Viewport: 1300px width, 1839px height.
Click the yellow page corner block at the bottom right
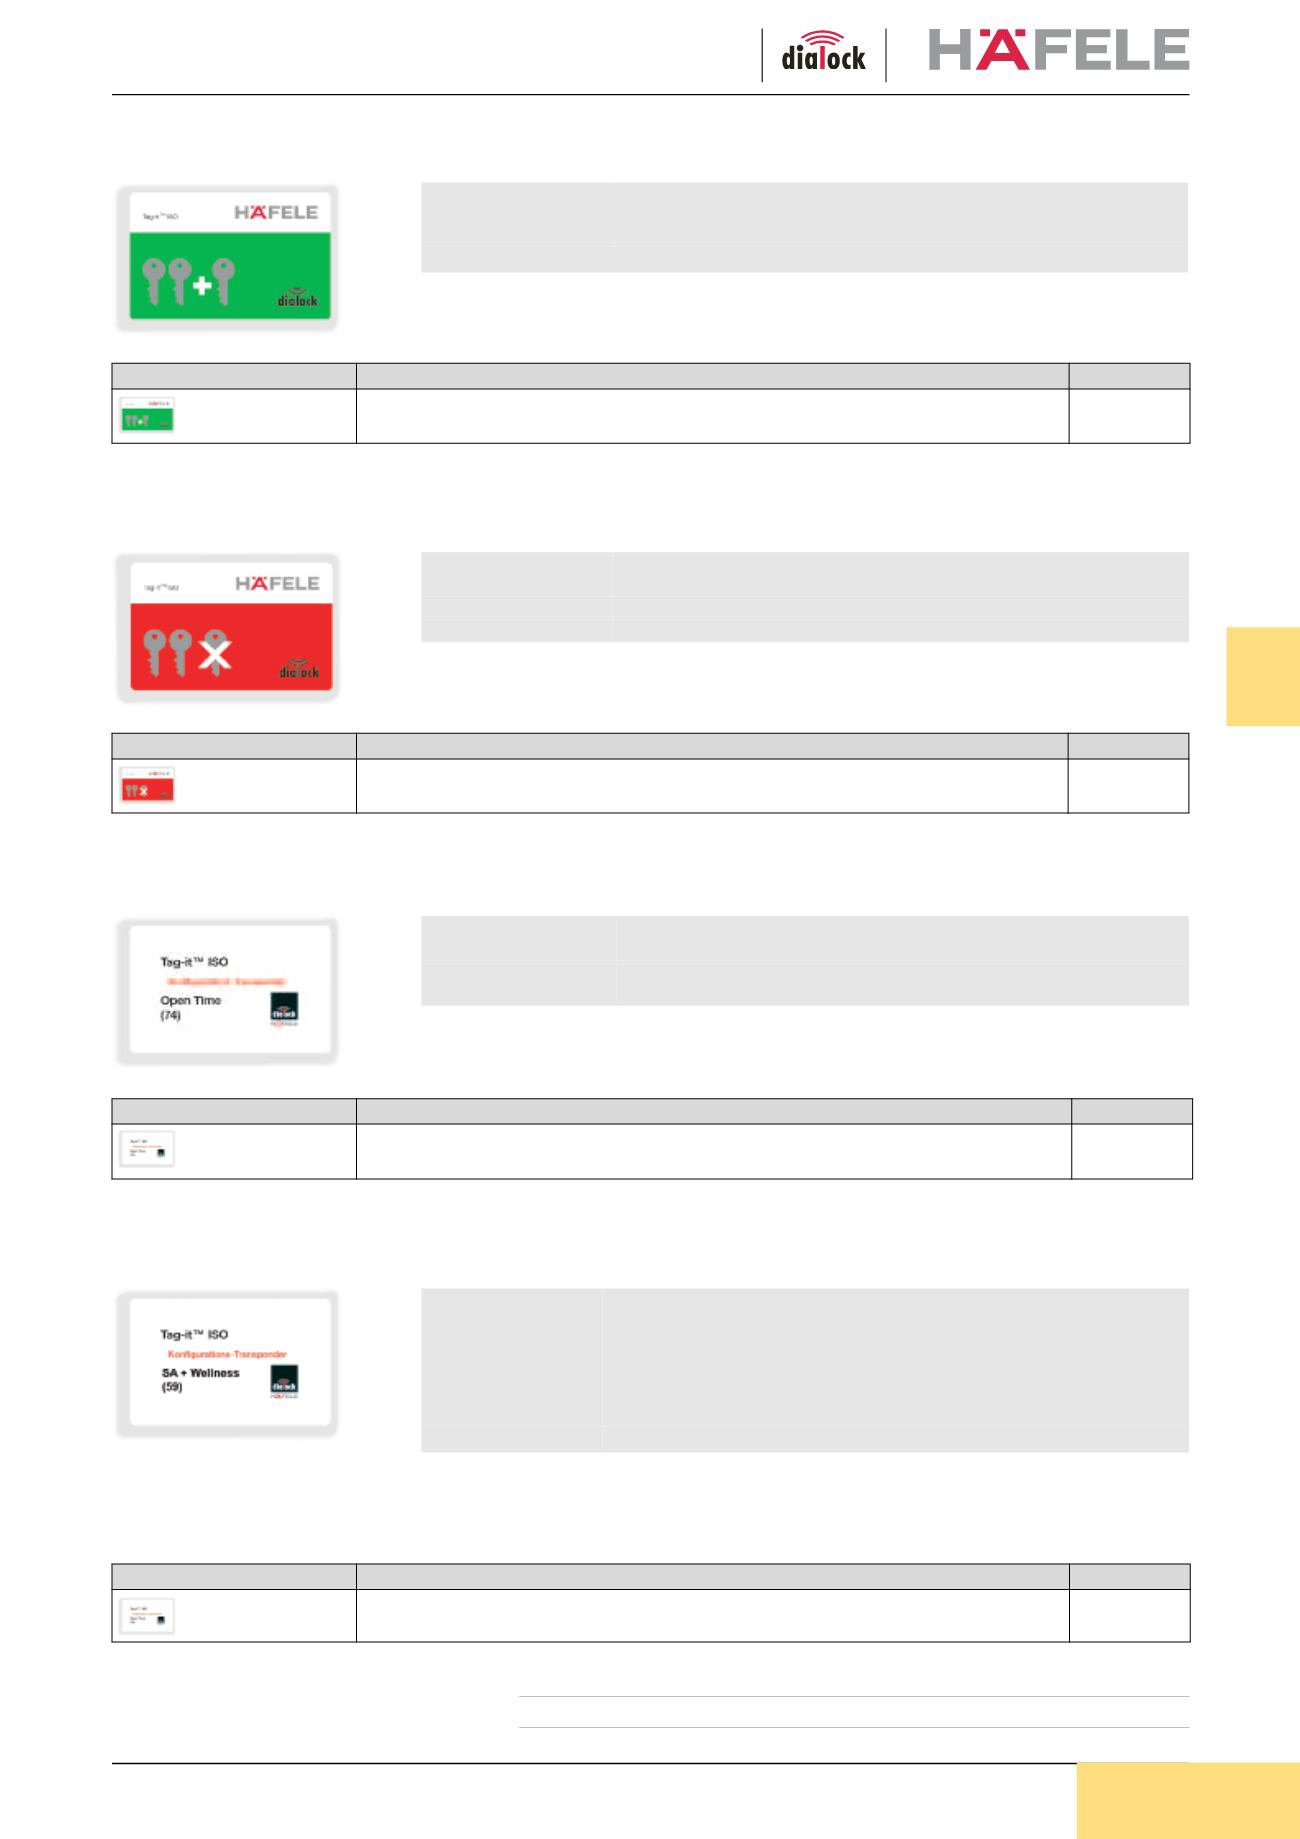coord(1188,1800)
